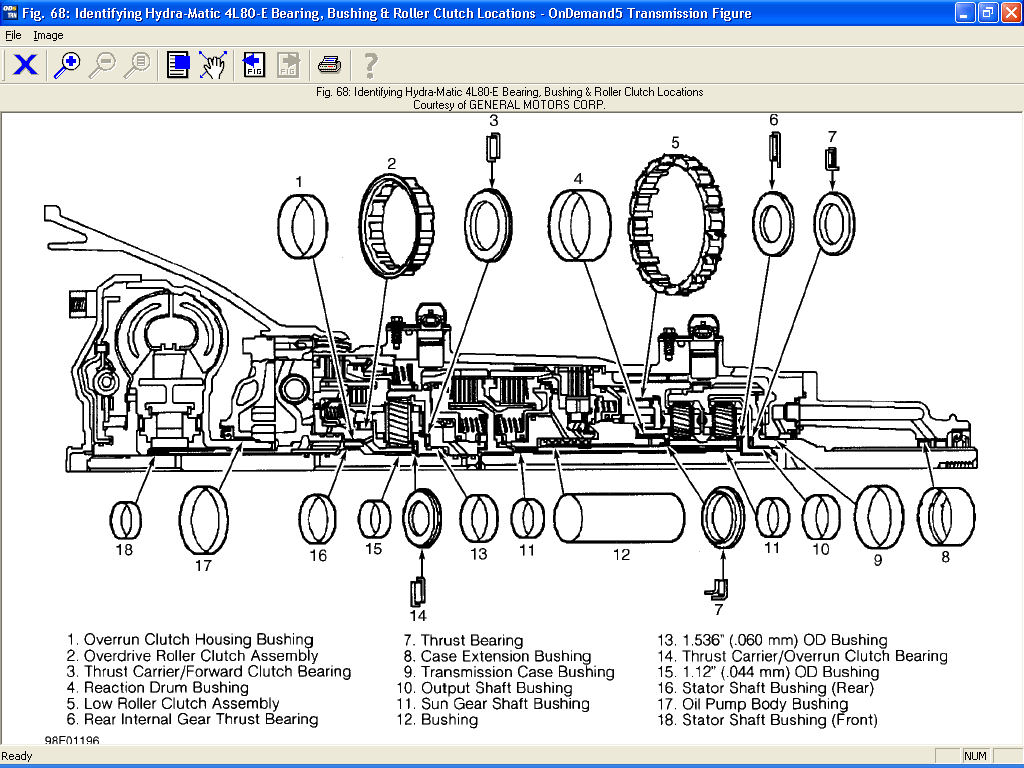Screen dimensions: 1024x768
Task: Go to previous figure with blue arrow FIG icon
Action: [x=253, y=65]
